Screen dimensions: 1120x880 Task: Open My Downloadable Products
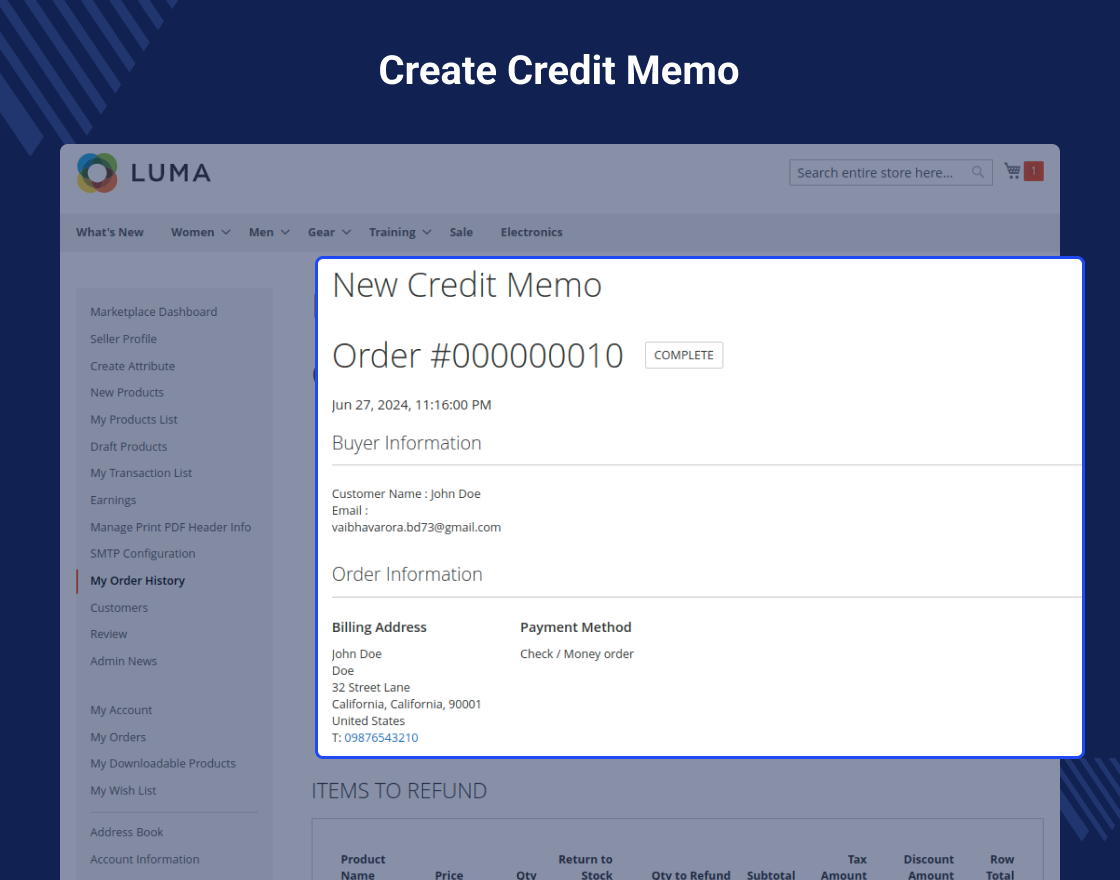pyautogui.click(x=163, y=764)
